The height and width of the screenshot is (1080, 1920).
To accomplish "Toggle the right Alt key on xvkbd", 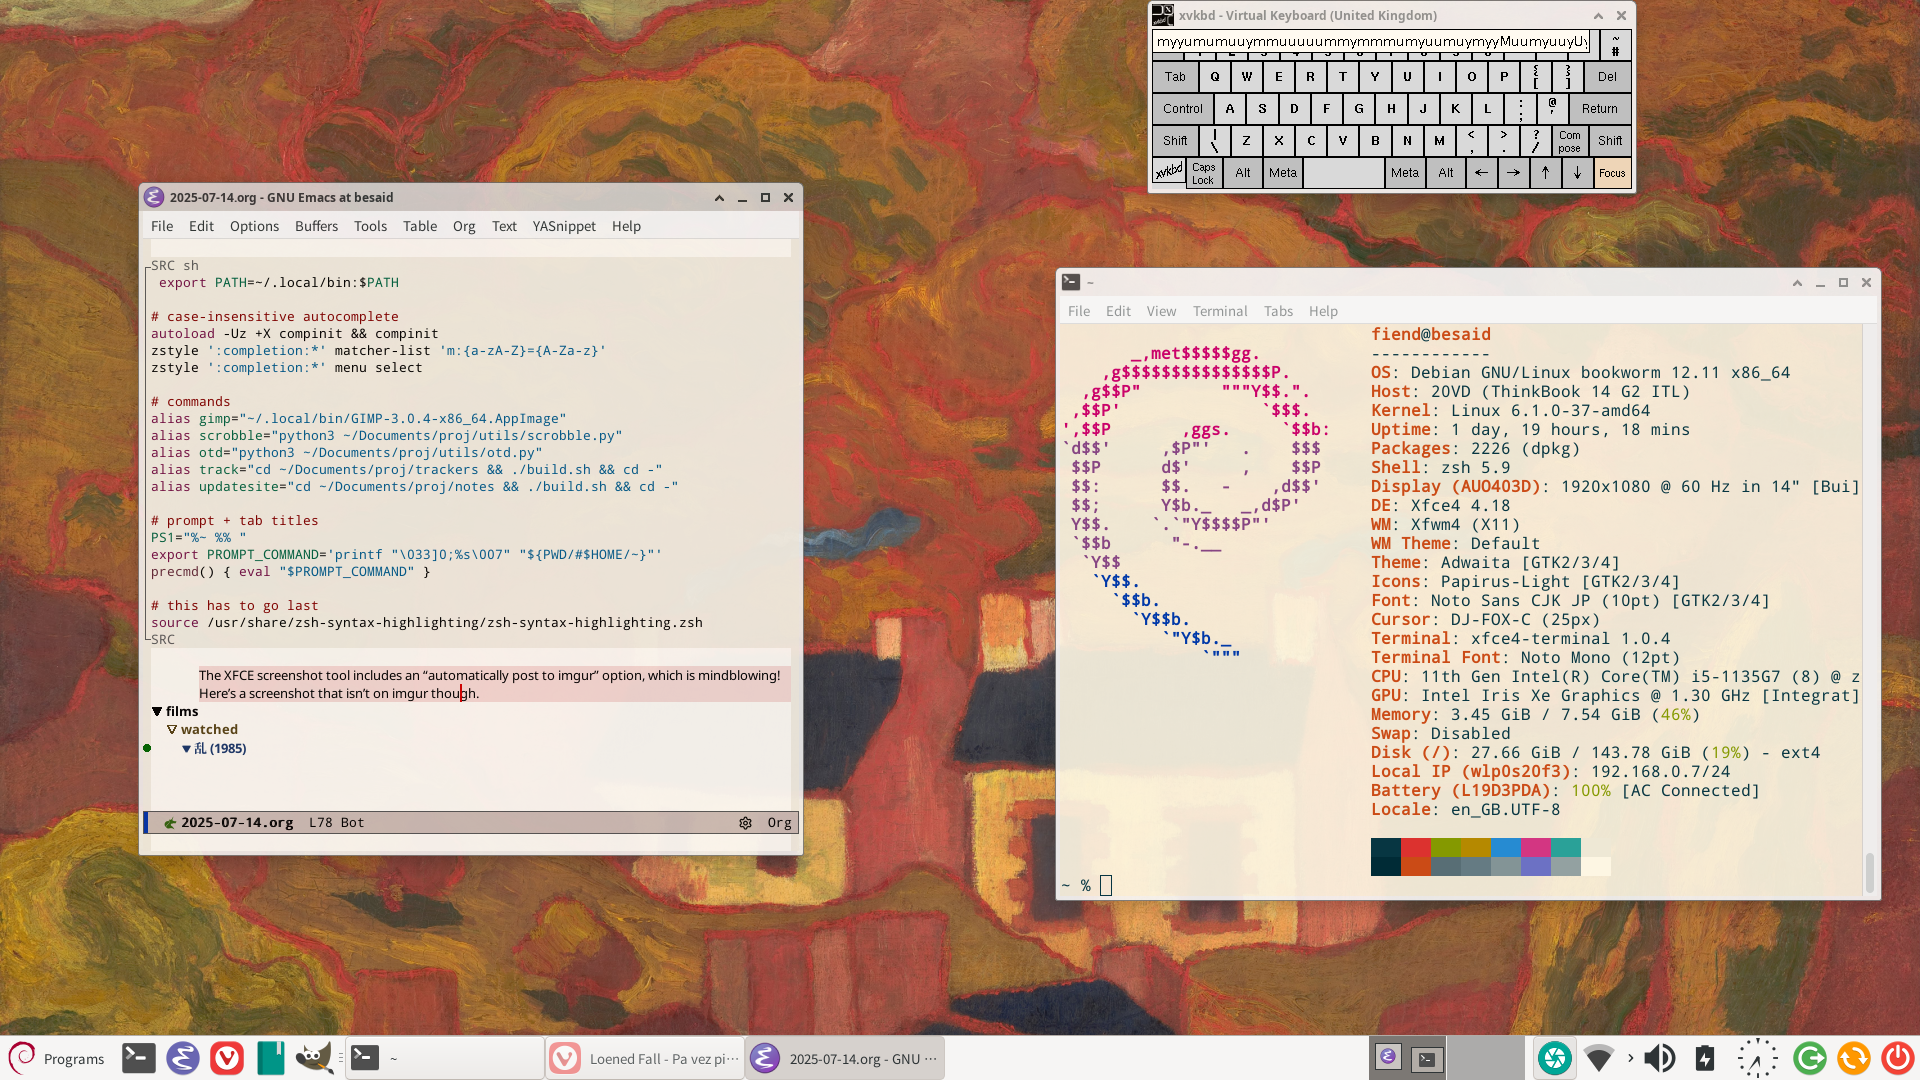I will pyautogui.click(x=1446, y=173).
